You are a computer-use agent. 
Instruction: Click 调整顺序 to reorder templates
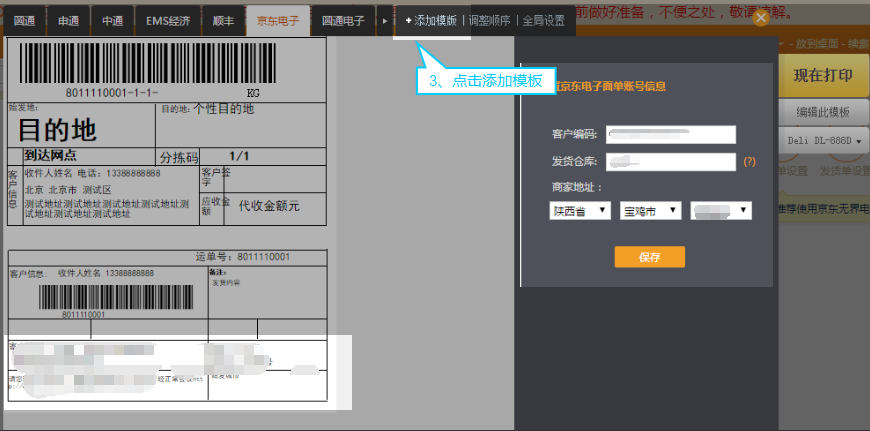point(494,21)
